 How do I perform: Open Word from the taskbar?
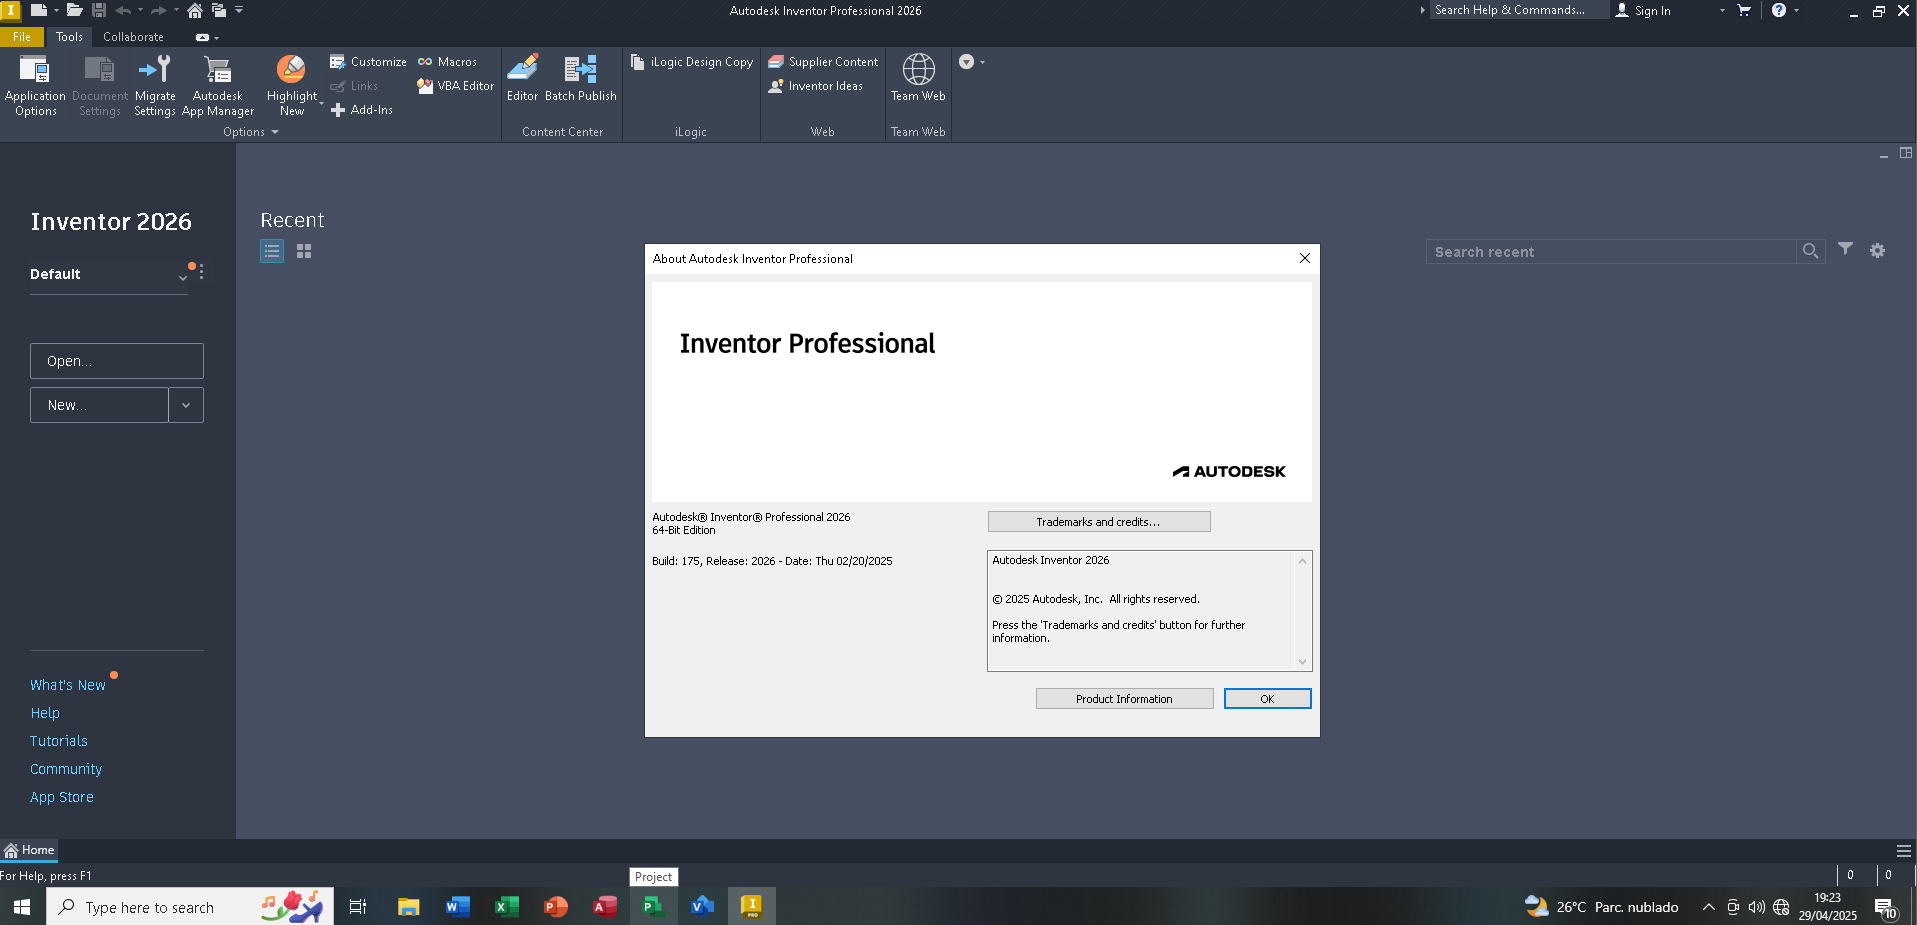457,907
